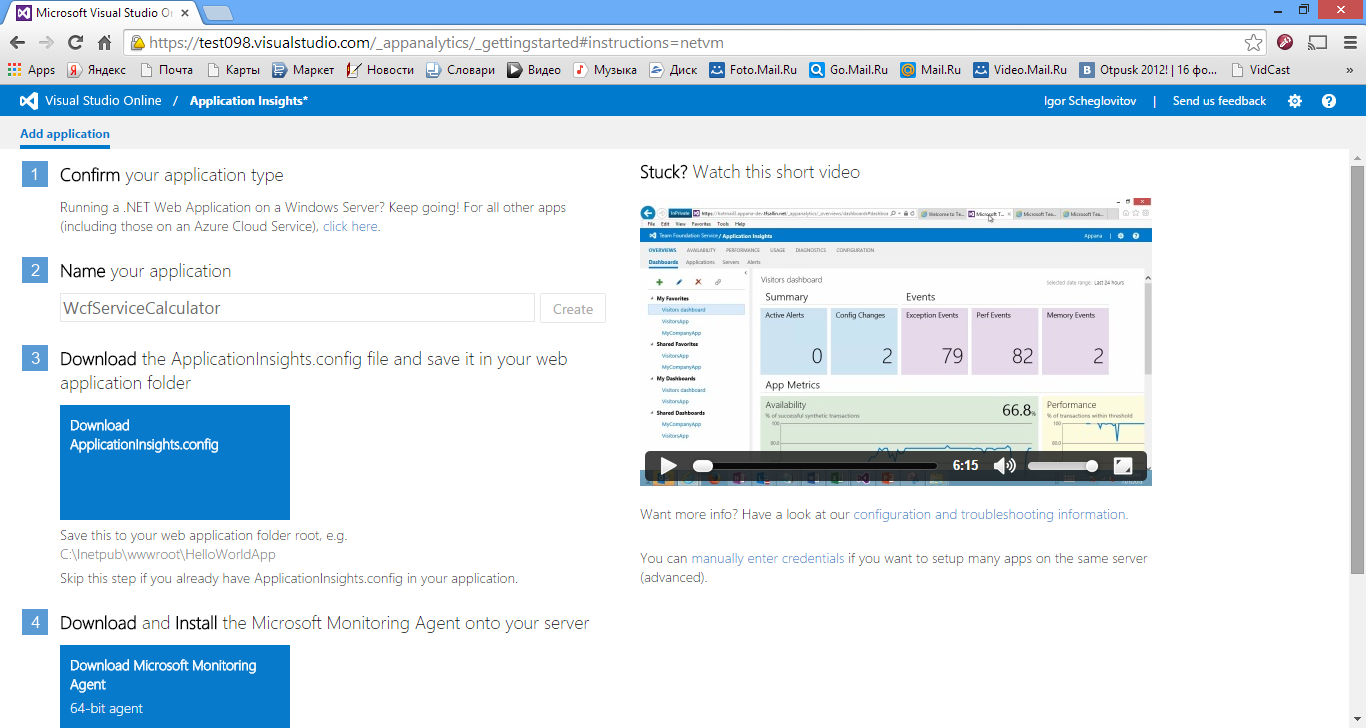The image size is (1366, 728).
Task: Click the red extension icon in toolbar
Action: 1286,43
